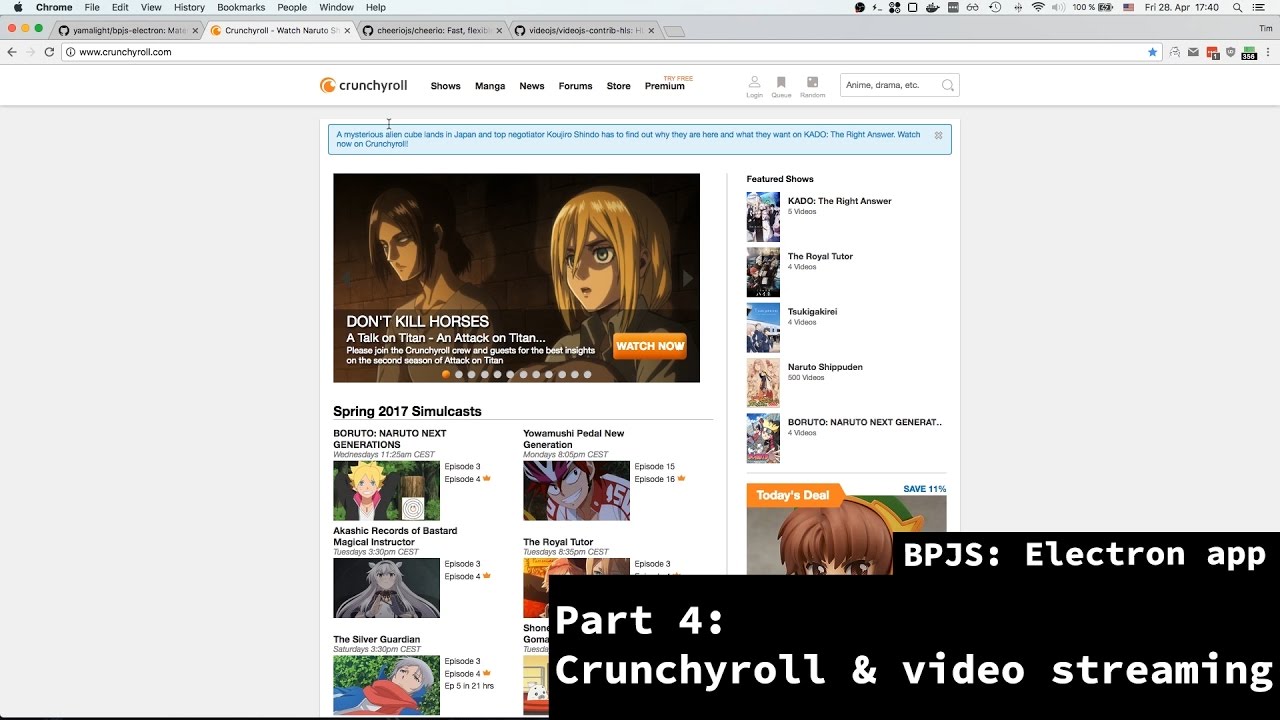Open Spotlight search in the menu bar

tap(1239, 7)
